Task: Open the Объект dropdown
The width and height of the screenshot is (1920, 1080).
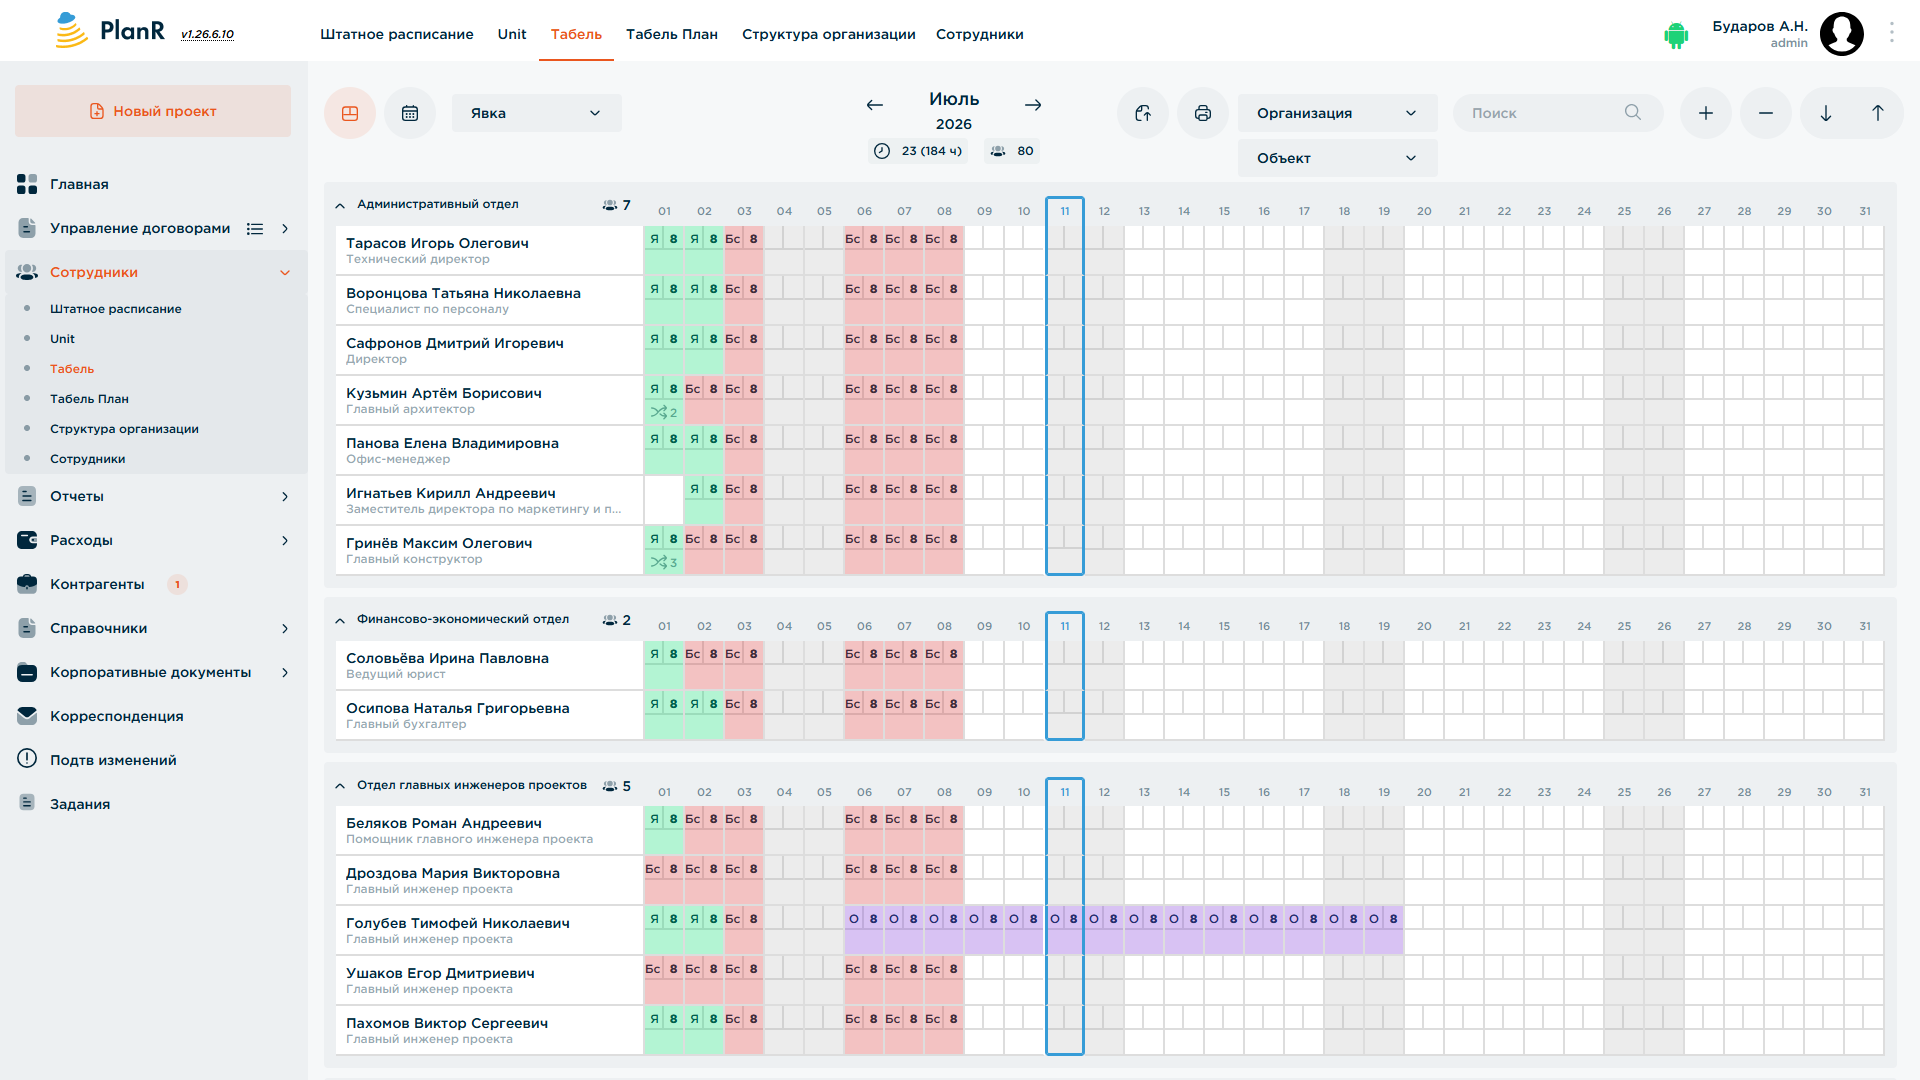Action: (x=1338, y=158)
